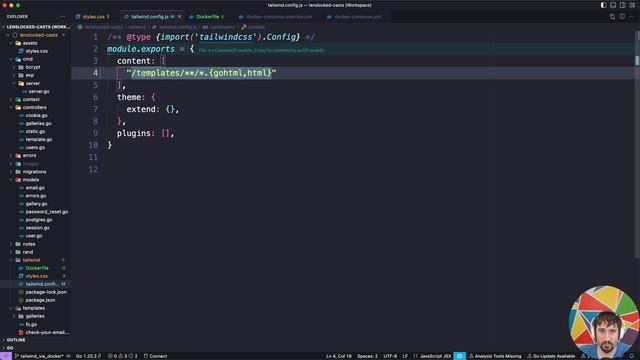This screenshot has width=640, height=360.
Task: Open Explorer views and more actions
Action: (x=62, y=17)
